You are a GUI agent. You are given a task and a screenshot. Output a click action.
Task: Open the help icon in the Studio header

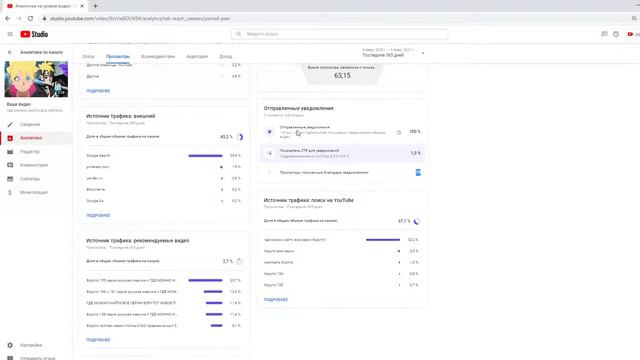coord(616,34)
